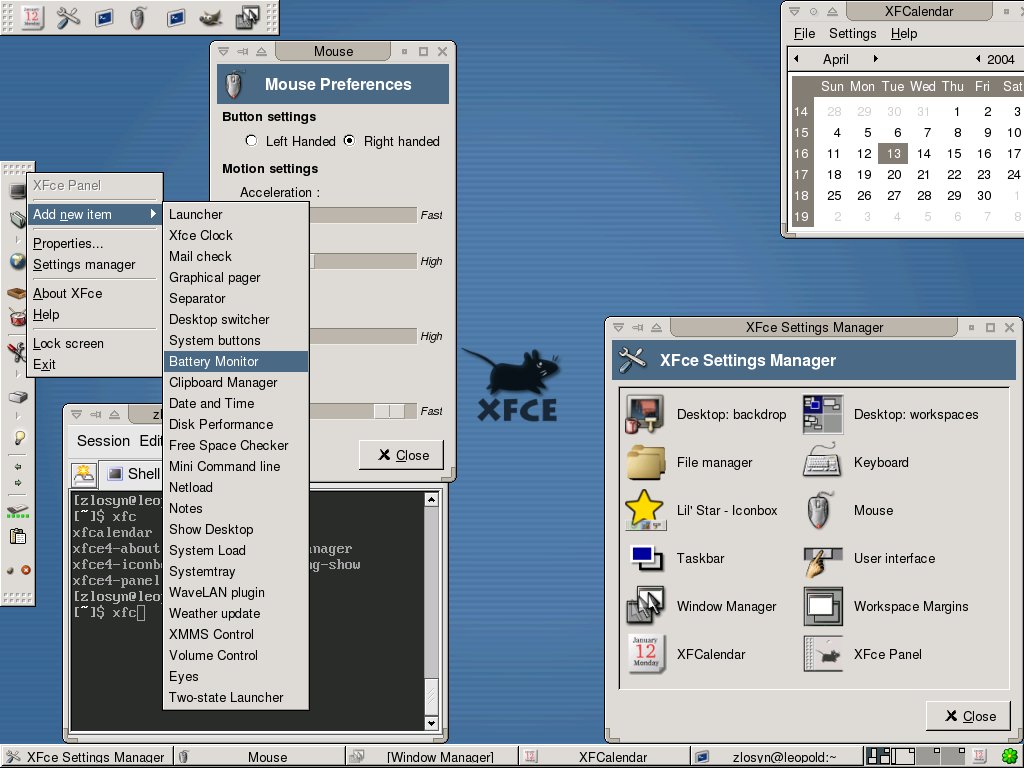Select Right handed radio button
The width and height of the screenshot is (1024, 768).
(x=349, y=141)
